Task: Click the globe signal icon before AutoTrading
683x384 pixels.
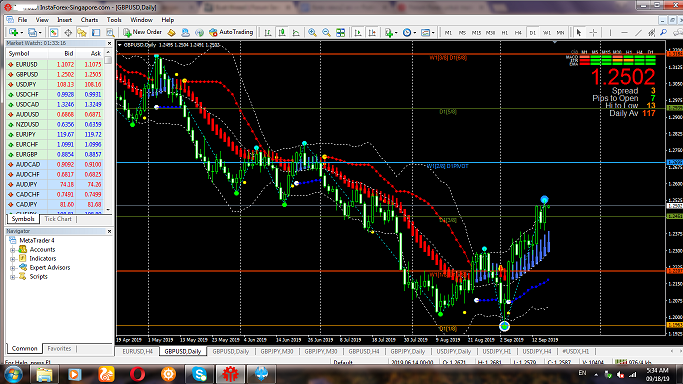Action: (x=199, y=33)
